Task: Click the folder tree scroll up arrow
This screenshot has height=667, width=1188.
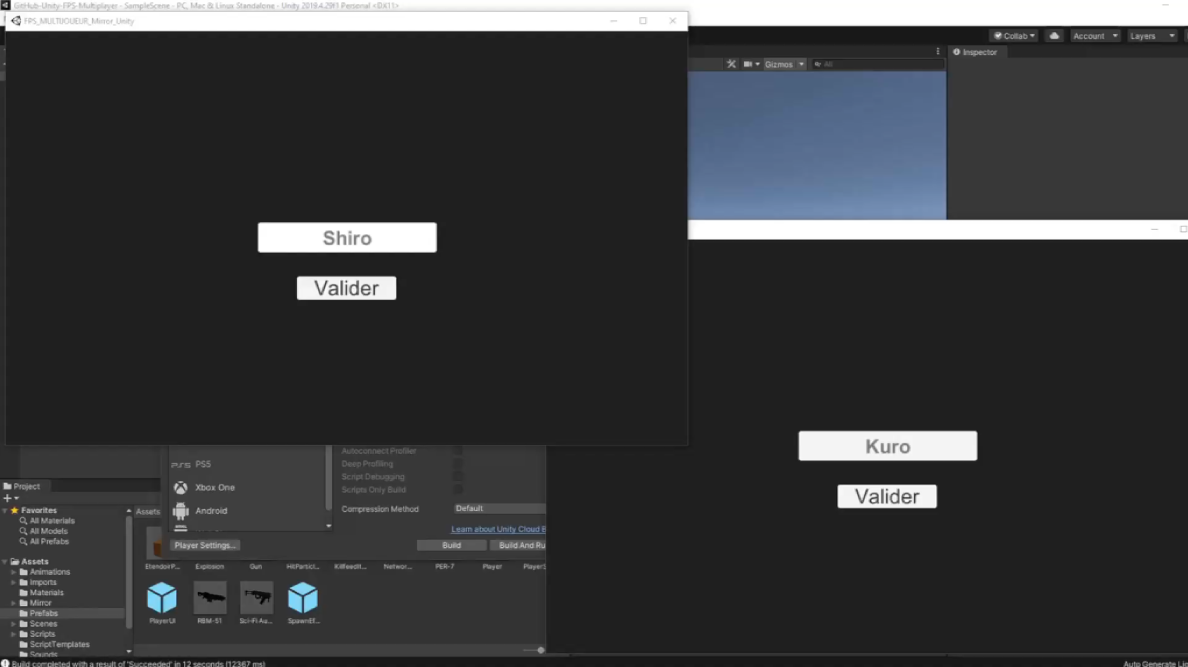Action: pyautogui.click(x=129, y=511)
